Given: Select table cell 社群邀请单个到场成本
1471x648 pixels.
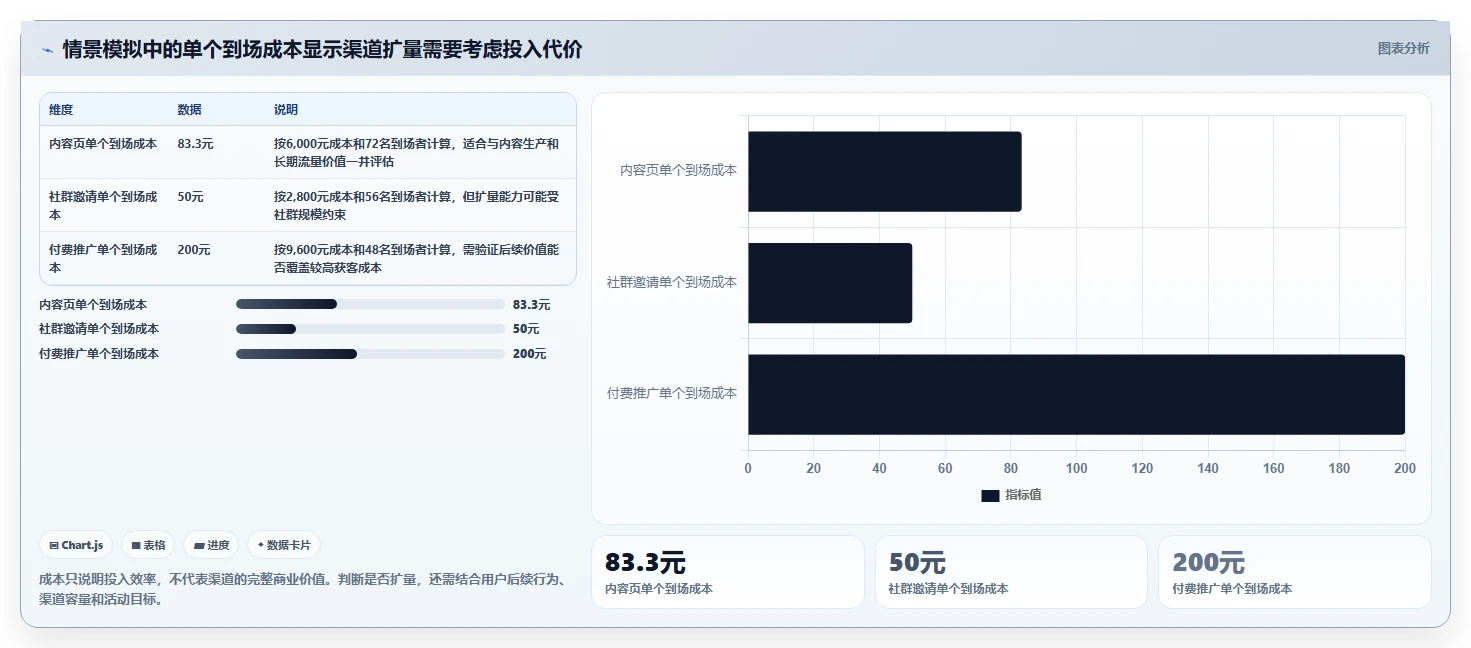Looking at the screenshot, I should [103, 206].
